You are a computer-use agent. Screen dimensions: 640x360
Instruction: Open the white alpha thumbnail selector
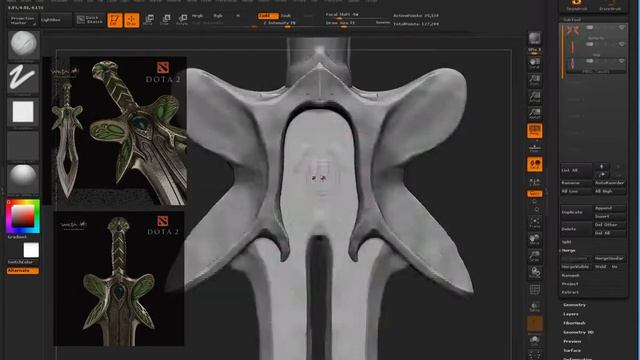click(x=23, y=112)
